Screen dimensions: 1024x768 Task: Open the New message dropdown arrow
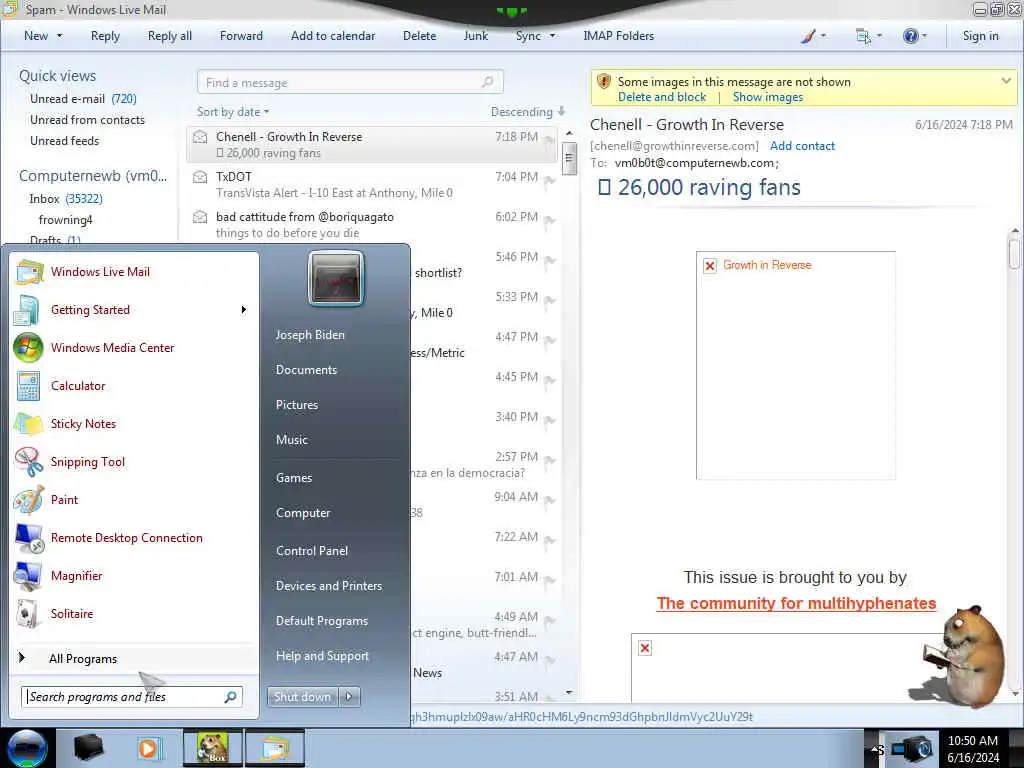(59, 36)
